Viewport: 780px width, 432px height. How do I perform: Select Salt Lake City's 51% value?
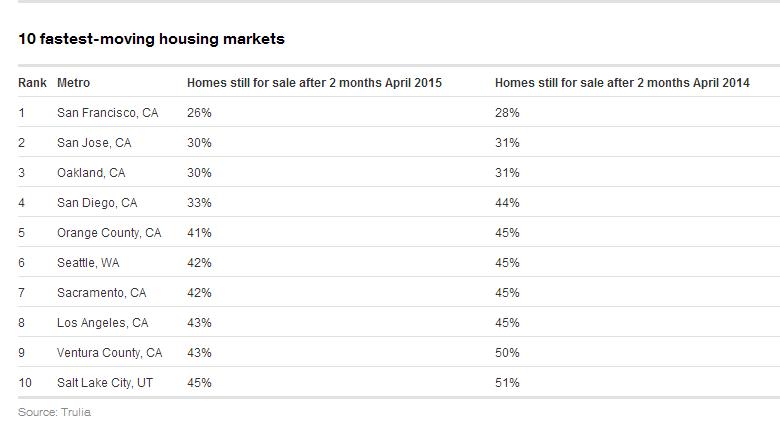(507, 382)
